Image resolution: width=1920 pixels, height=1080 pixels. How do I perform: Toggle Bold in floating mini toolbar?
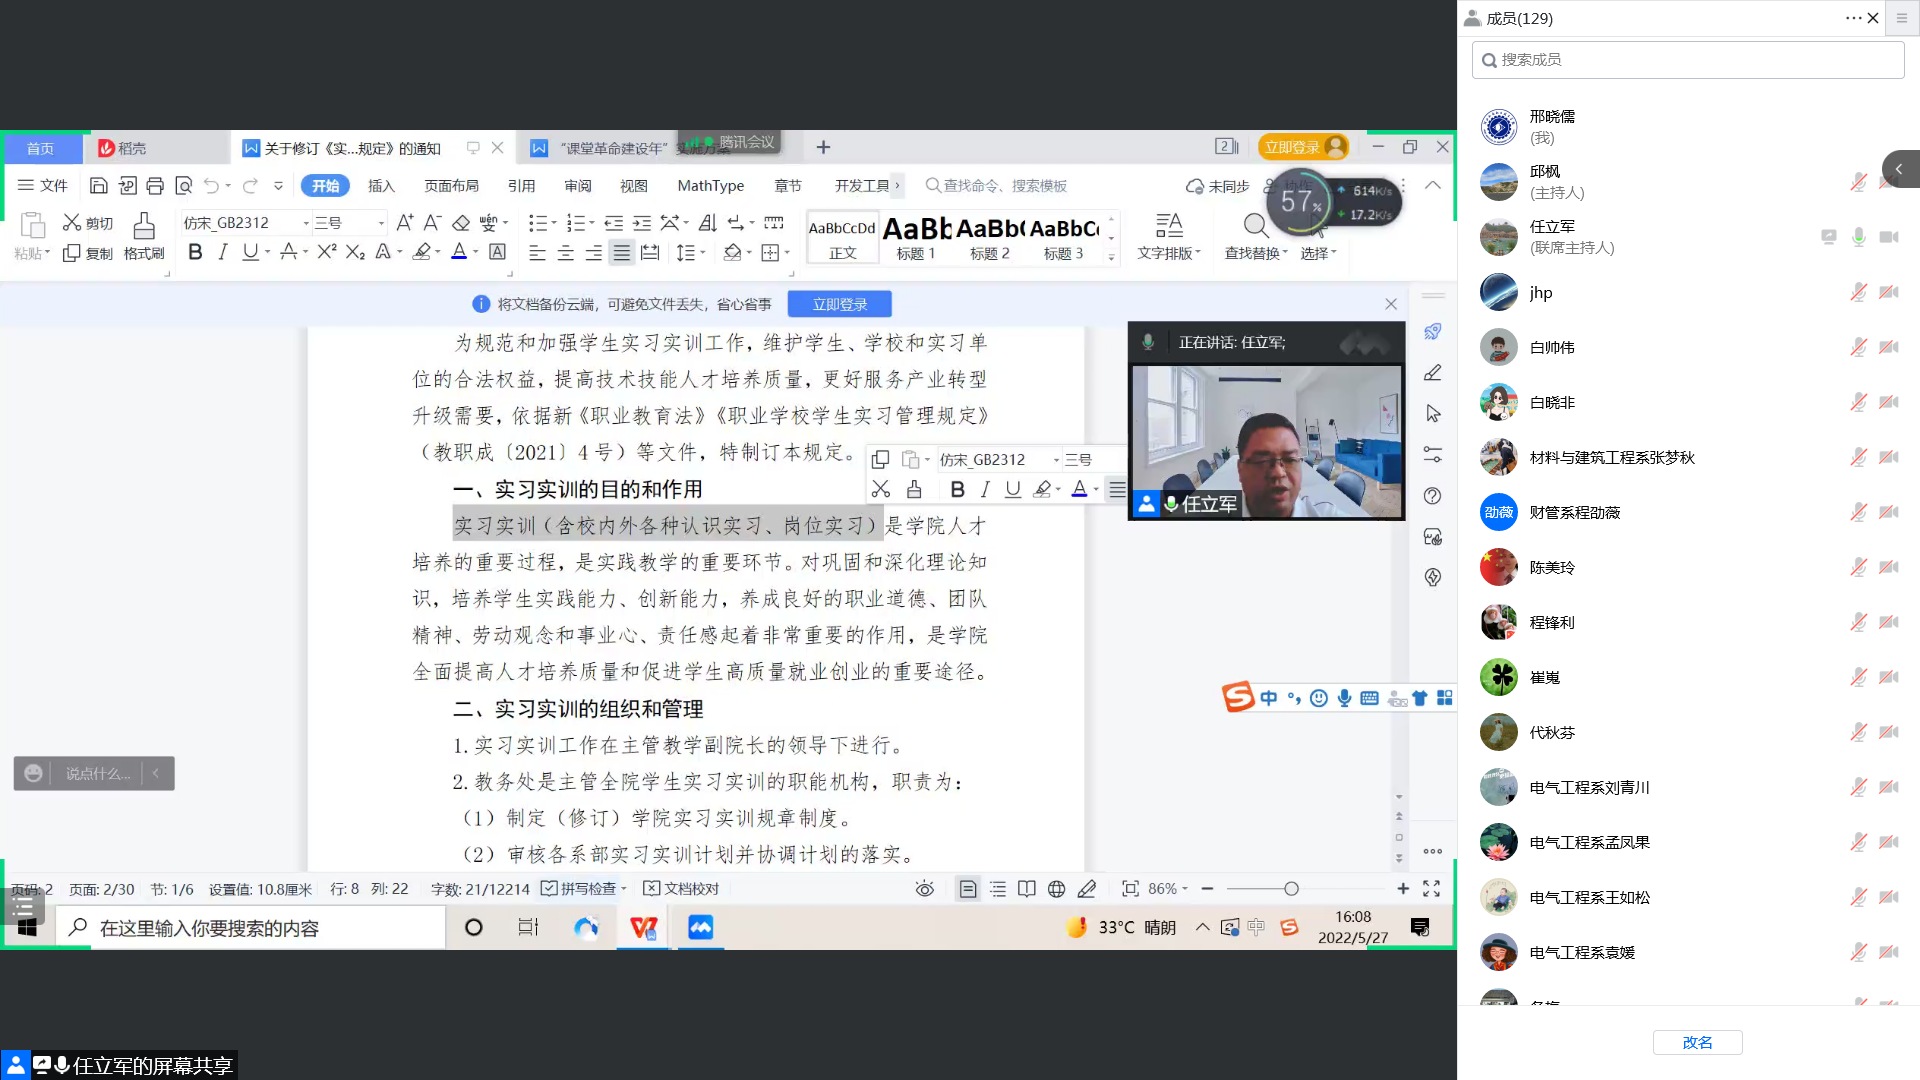pos(957,489)
